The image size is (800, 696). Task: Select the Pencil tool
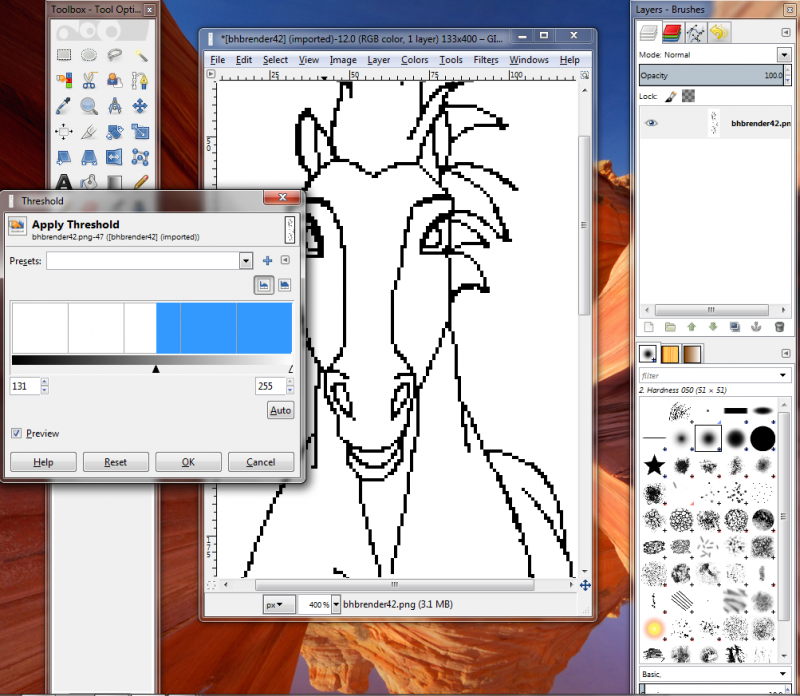(x=141, y=182)
